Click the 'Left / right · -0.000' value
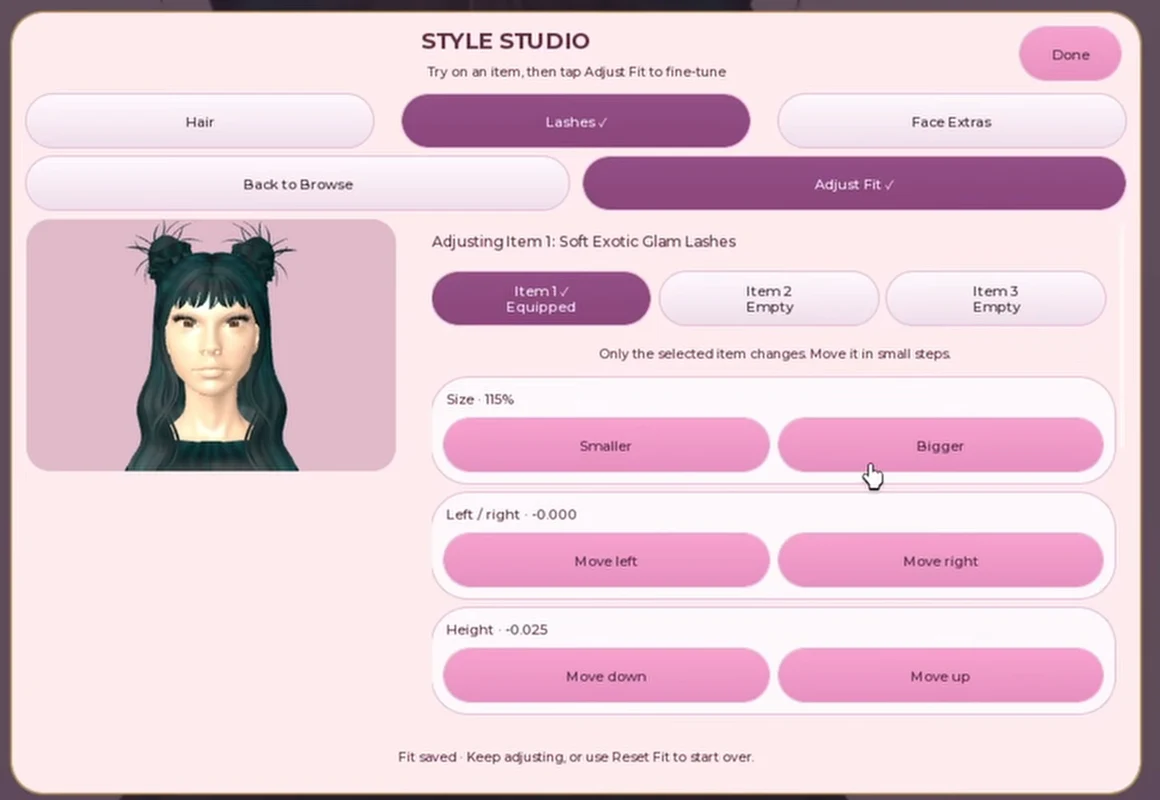Viewport: 1160px width, 800px height. tap(511, 514)
